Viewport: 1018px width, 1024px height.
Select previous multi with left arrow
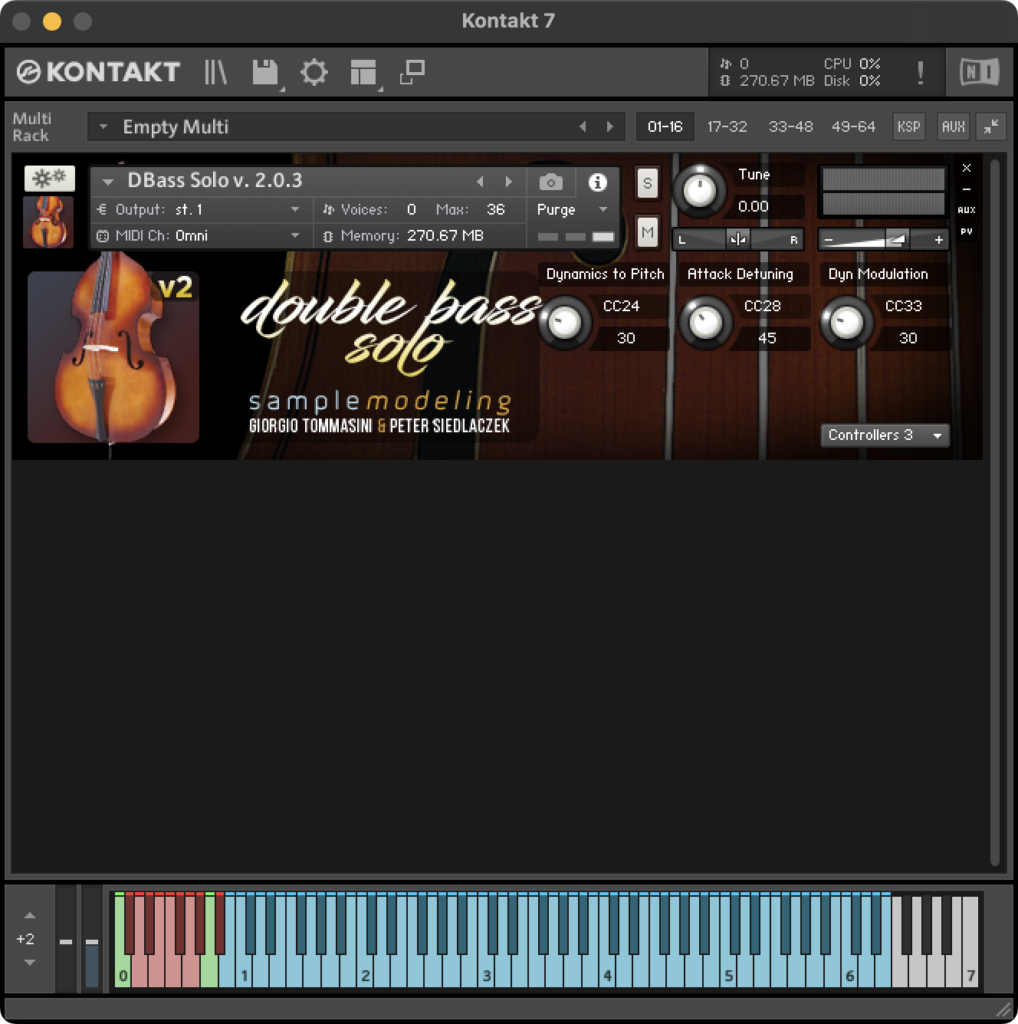tap(582, 127)
